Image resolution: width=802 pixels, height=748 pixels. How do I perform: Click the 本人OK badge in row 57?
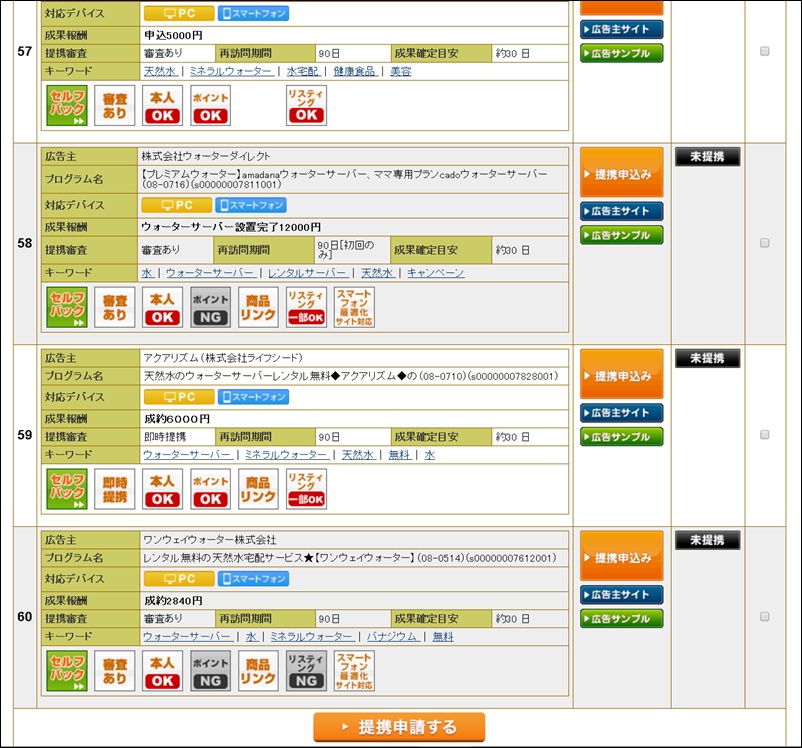tap(162, 105)
